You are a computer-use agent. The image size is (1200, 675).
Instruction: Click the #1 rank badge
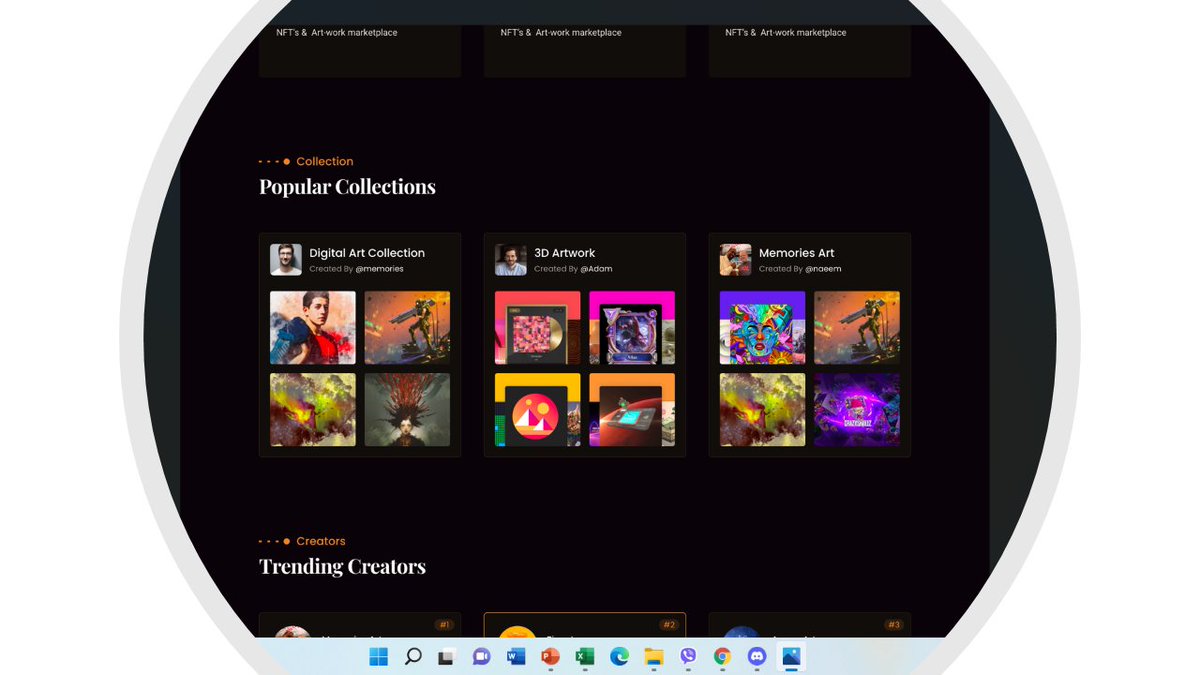(444, 625)
